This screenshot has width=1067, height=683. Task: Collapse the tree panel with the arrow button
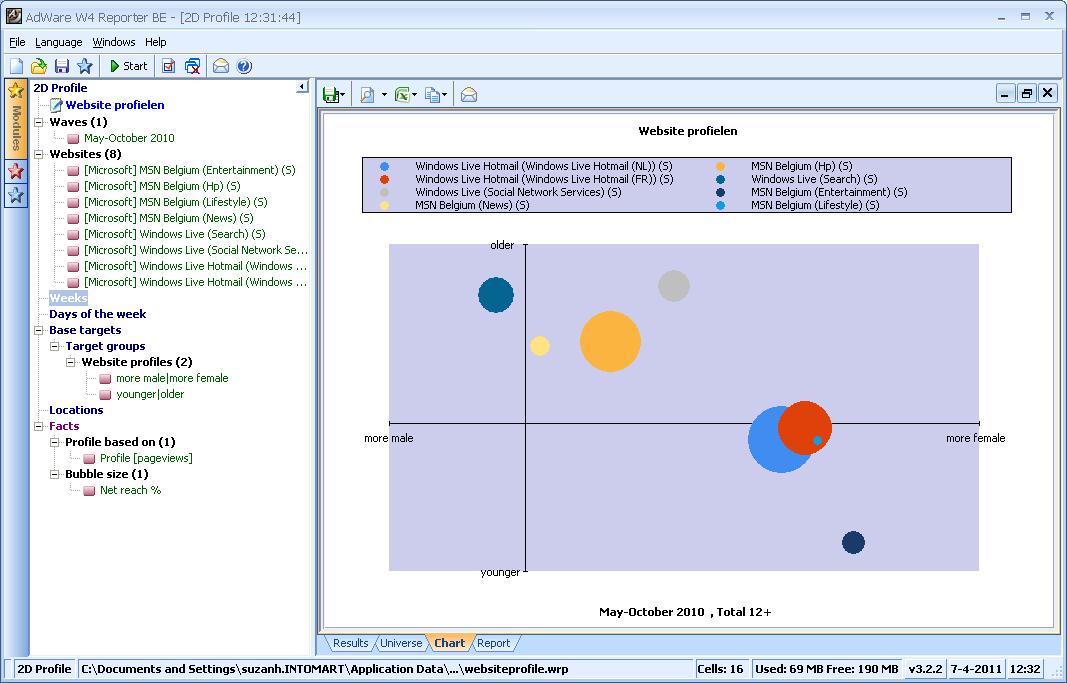pos(301,87)
